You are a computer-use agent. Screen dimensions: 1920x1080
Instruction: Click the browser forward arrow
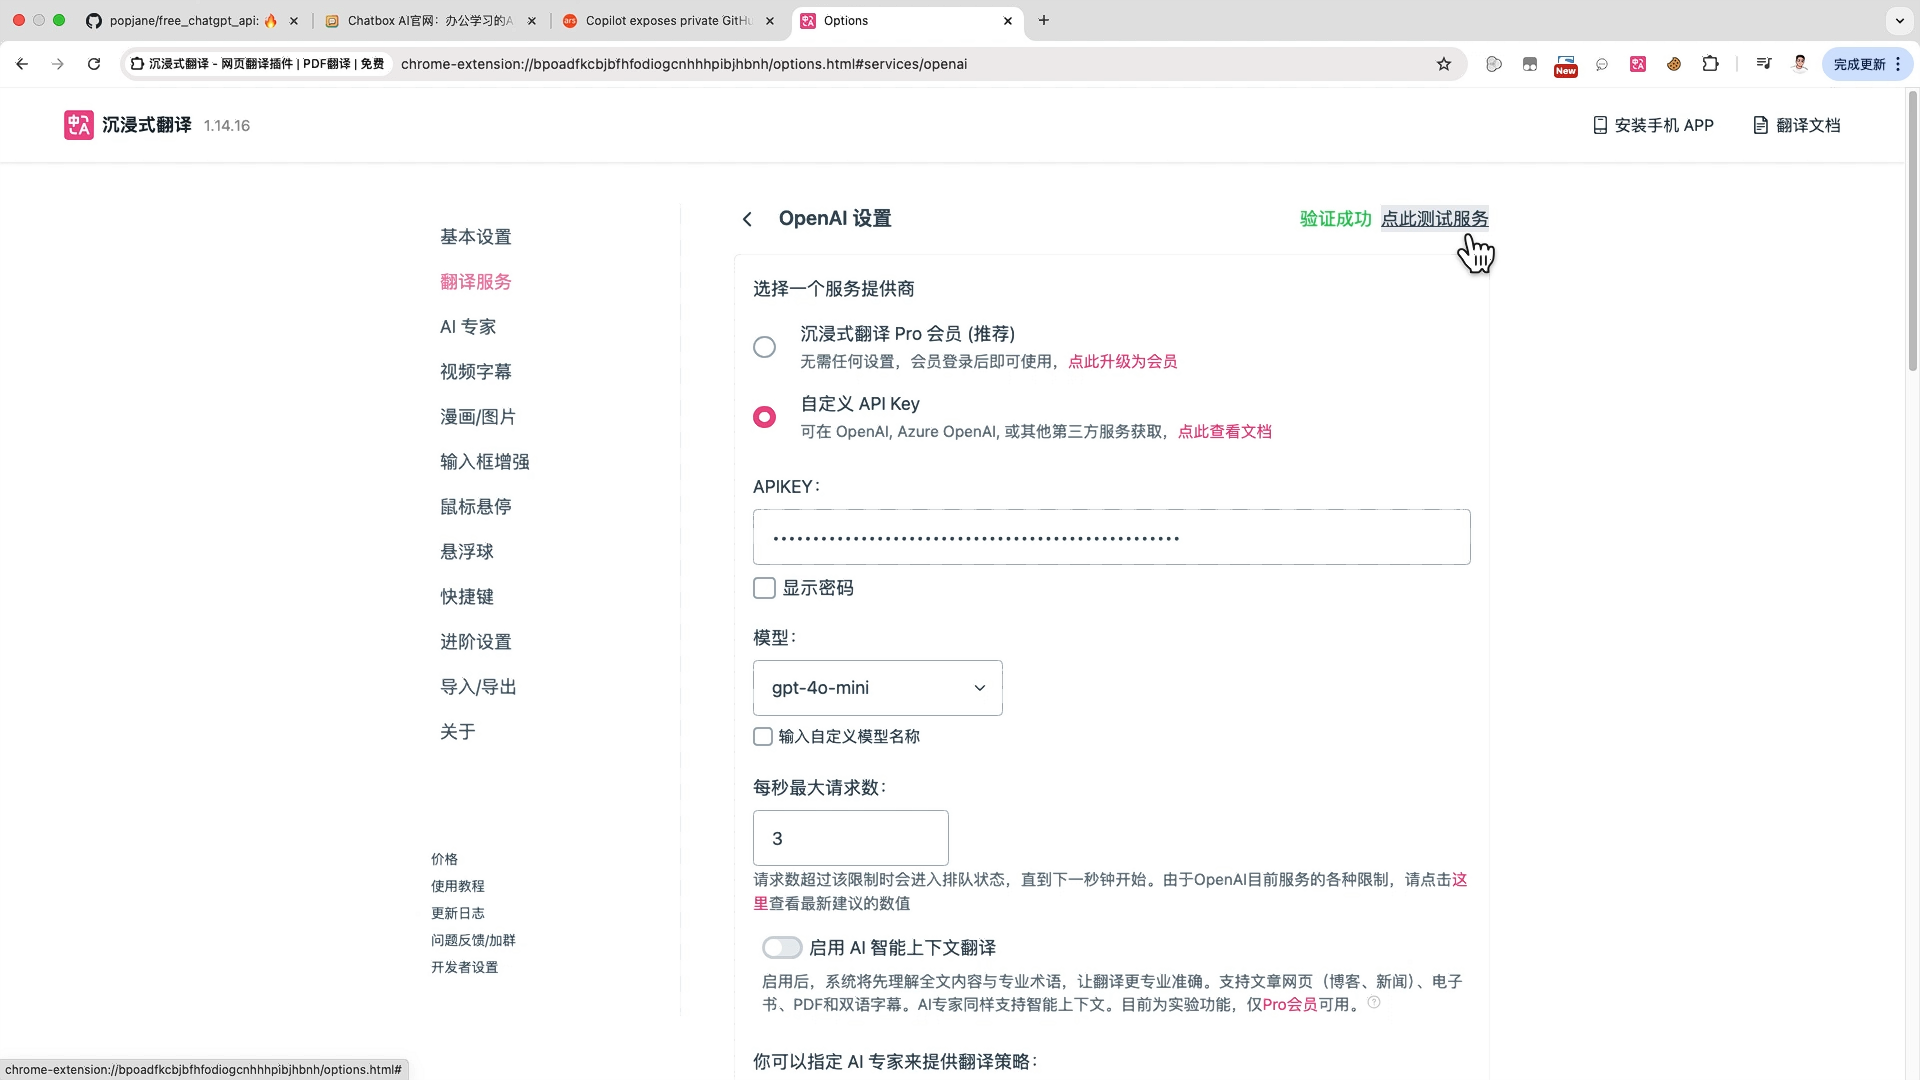coord(58,64)
